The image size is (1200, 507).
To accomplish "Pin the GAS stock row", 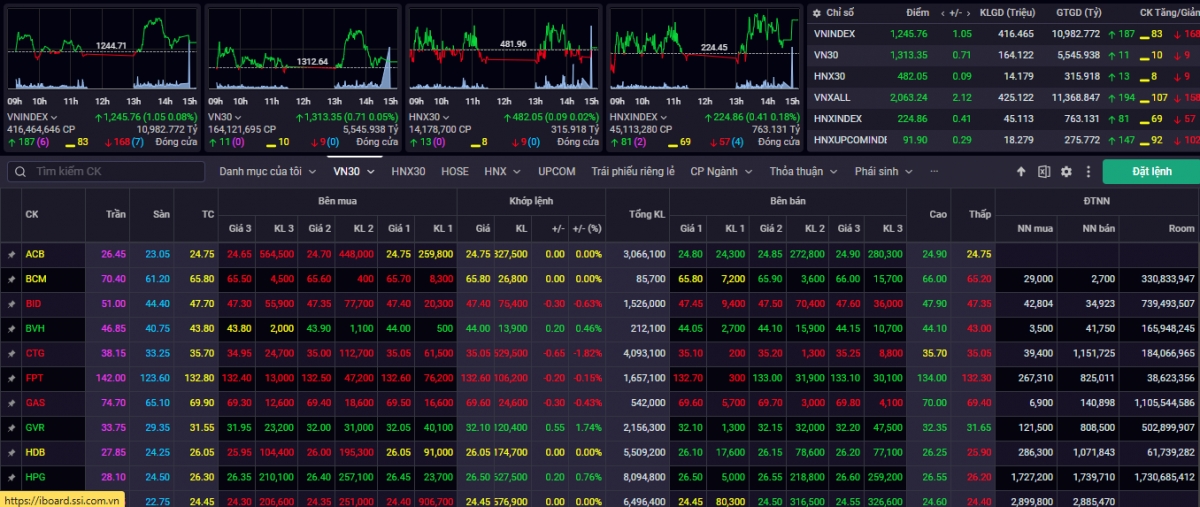I will coord(11,402).
